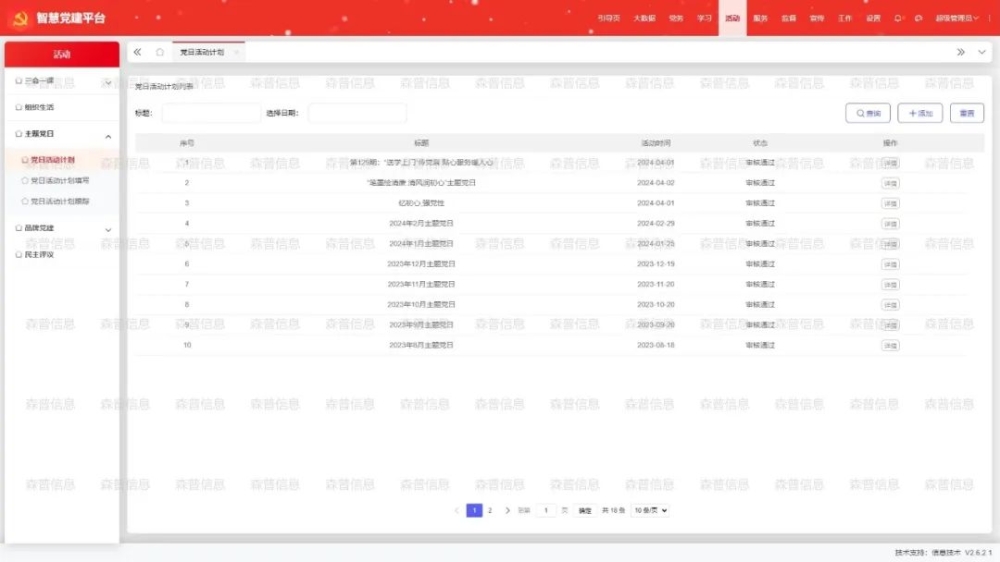The width and height of the screenshot is (1000, 562).
Task: Open details for row 1 dated 2024-04-01
Action: [x=890, y=163]
